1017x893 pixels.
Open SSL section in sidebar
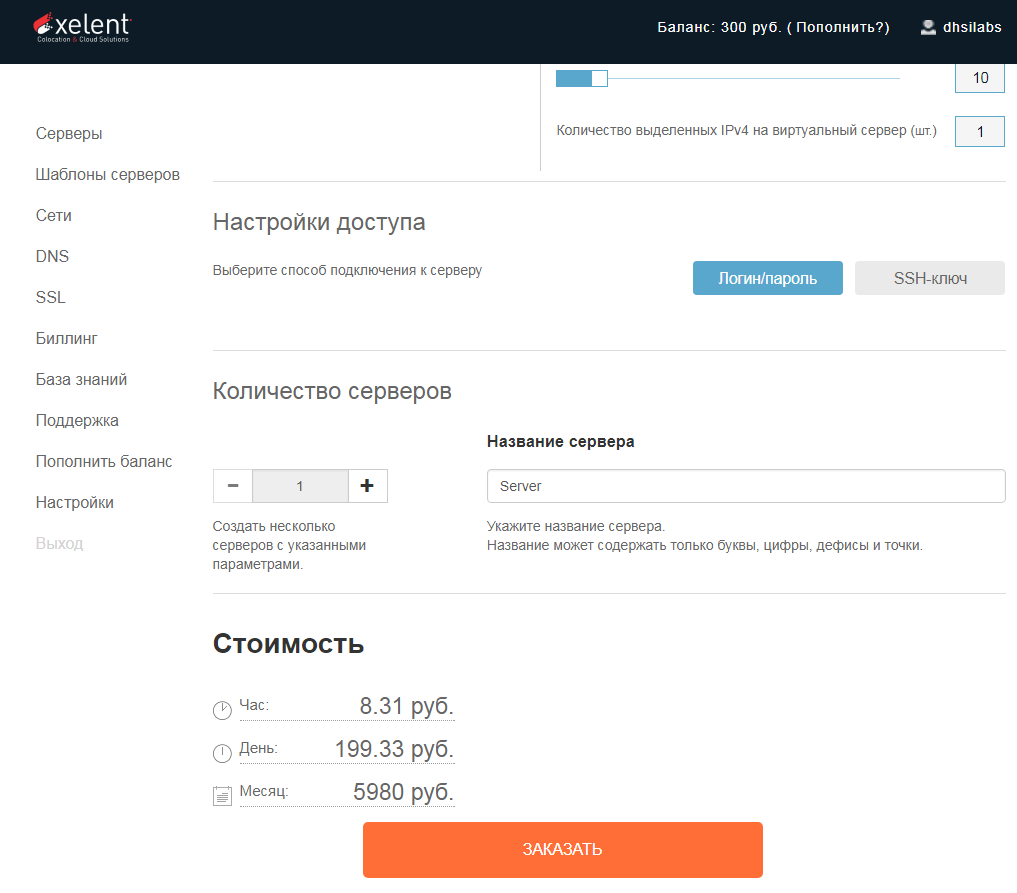(51, 297)
